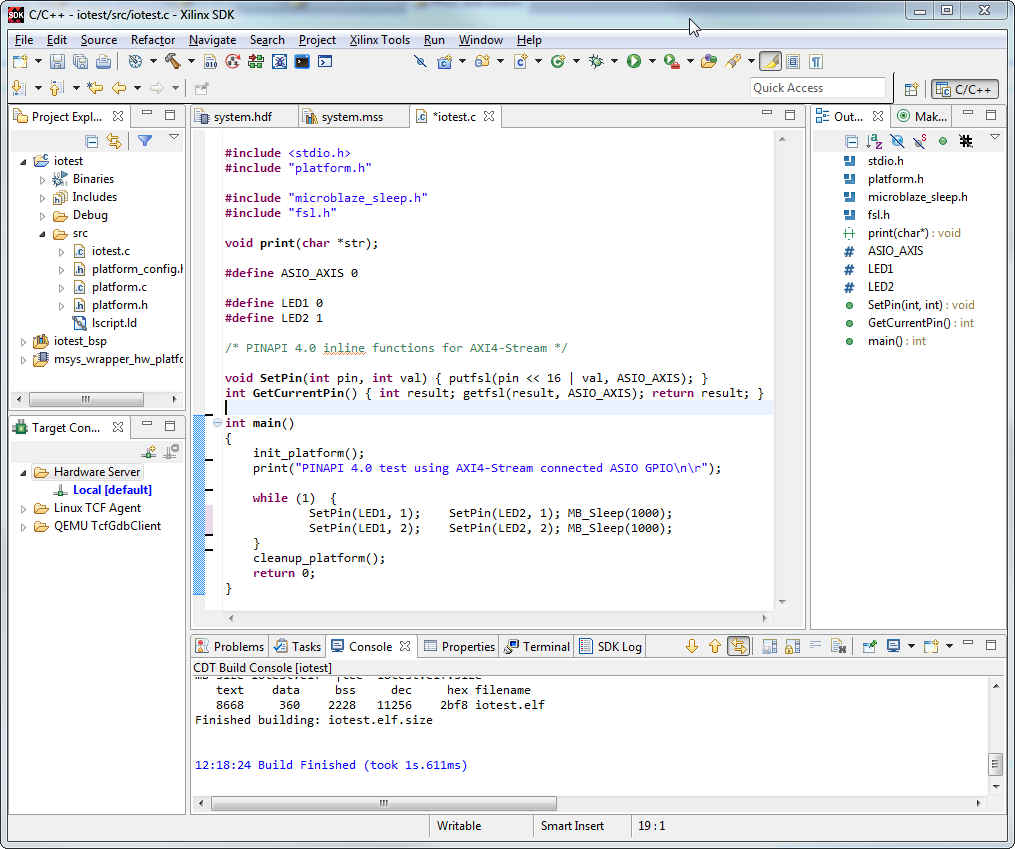Click the new target connection icon

149,452
